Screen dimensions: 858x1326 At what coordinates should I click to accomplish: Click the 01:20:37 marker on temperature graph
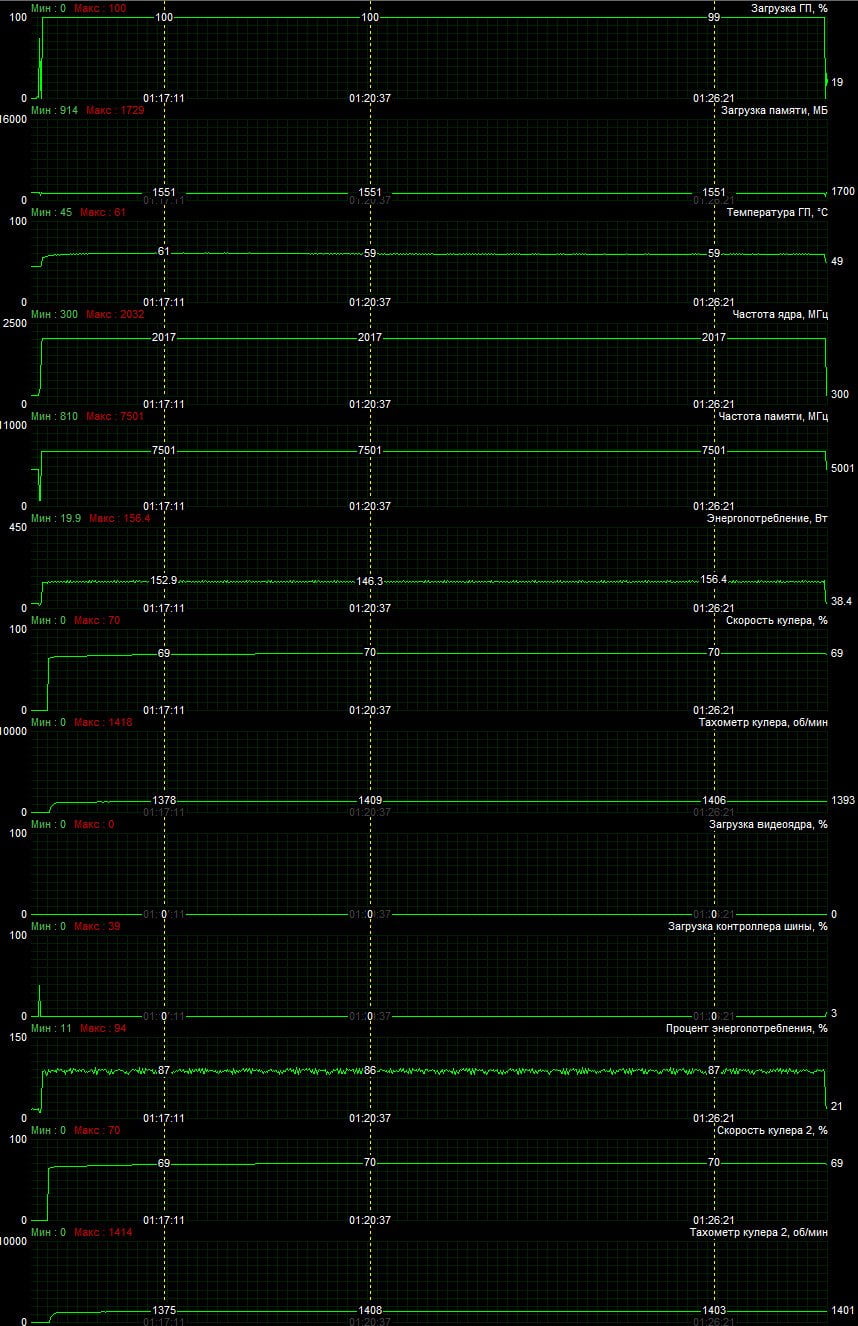[x=370, y=302]
